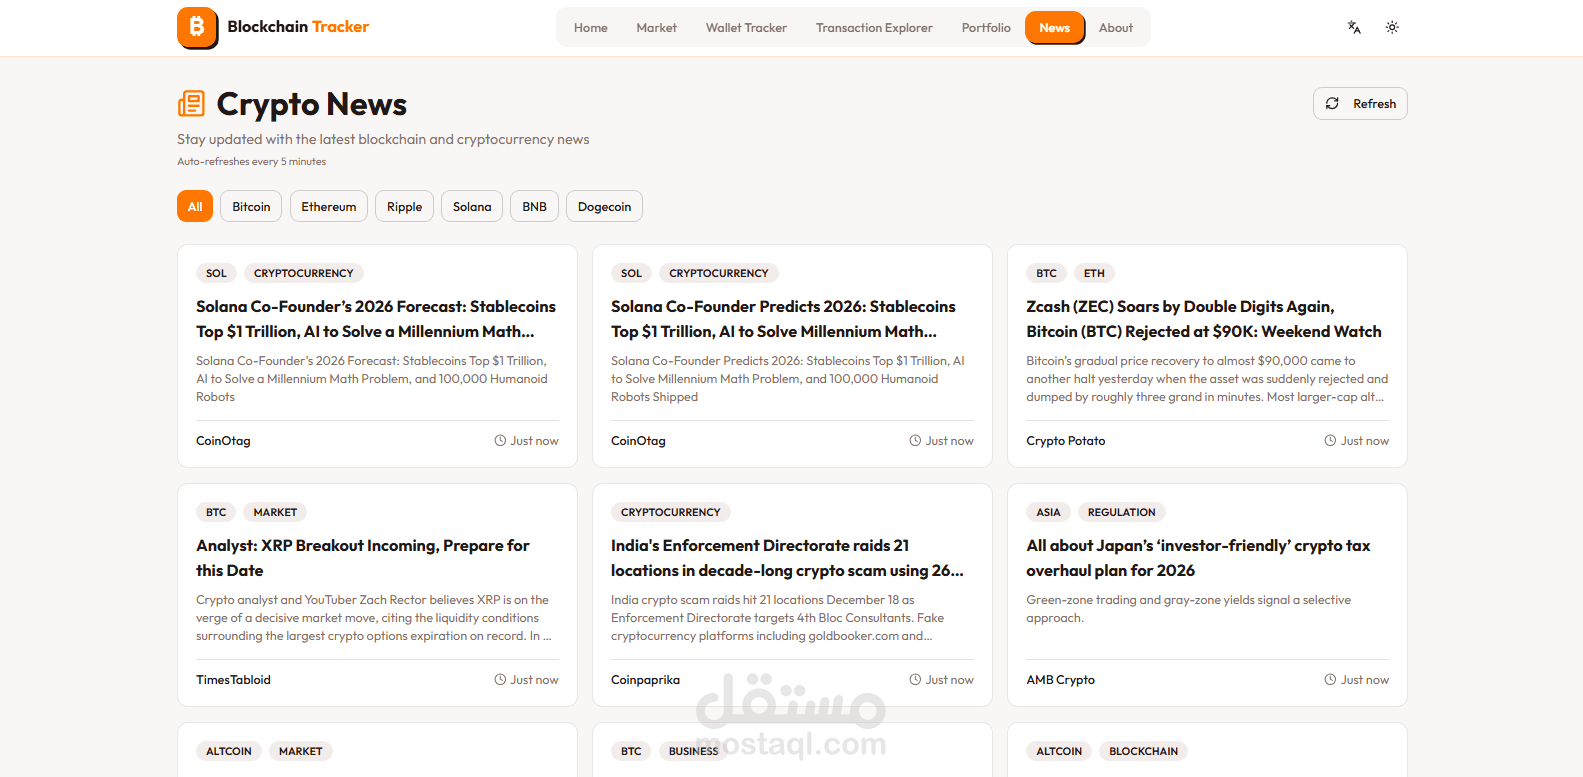
Task: Click the ASIA tag on Japan article
Action: click(1048, 512)
